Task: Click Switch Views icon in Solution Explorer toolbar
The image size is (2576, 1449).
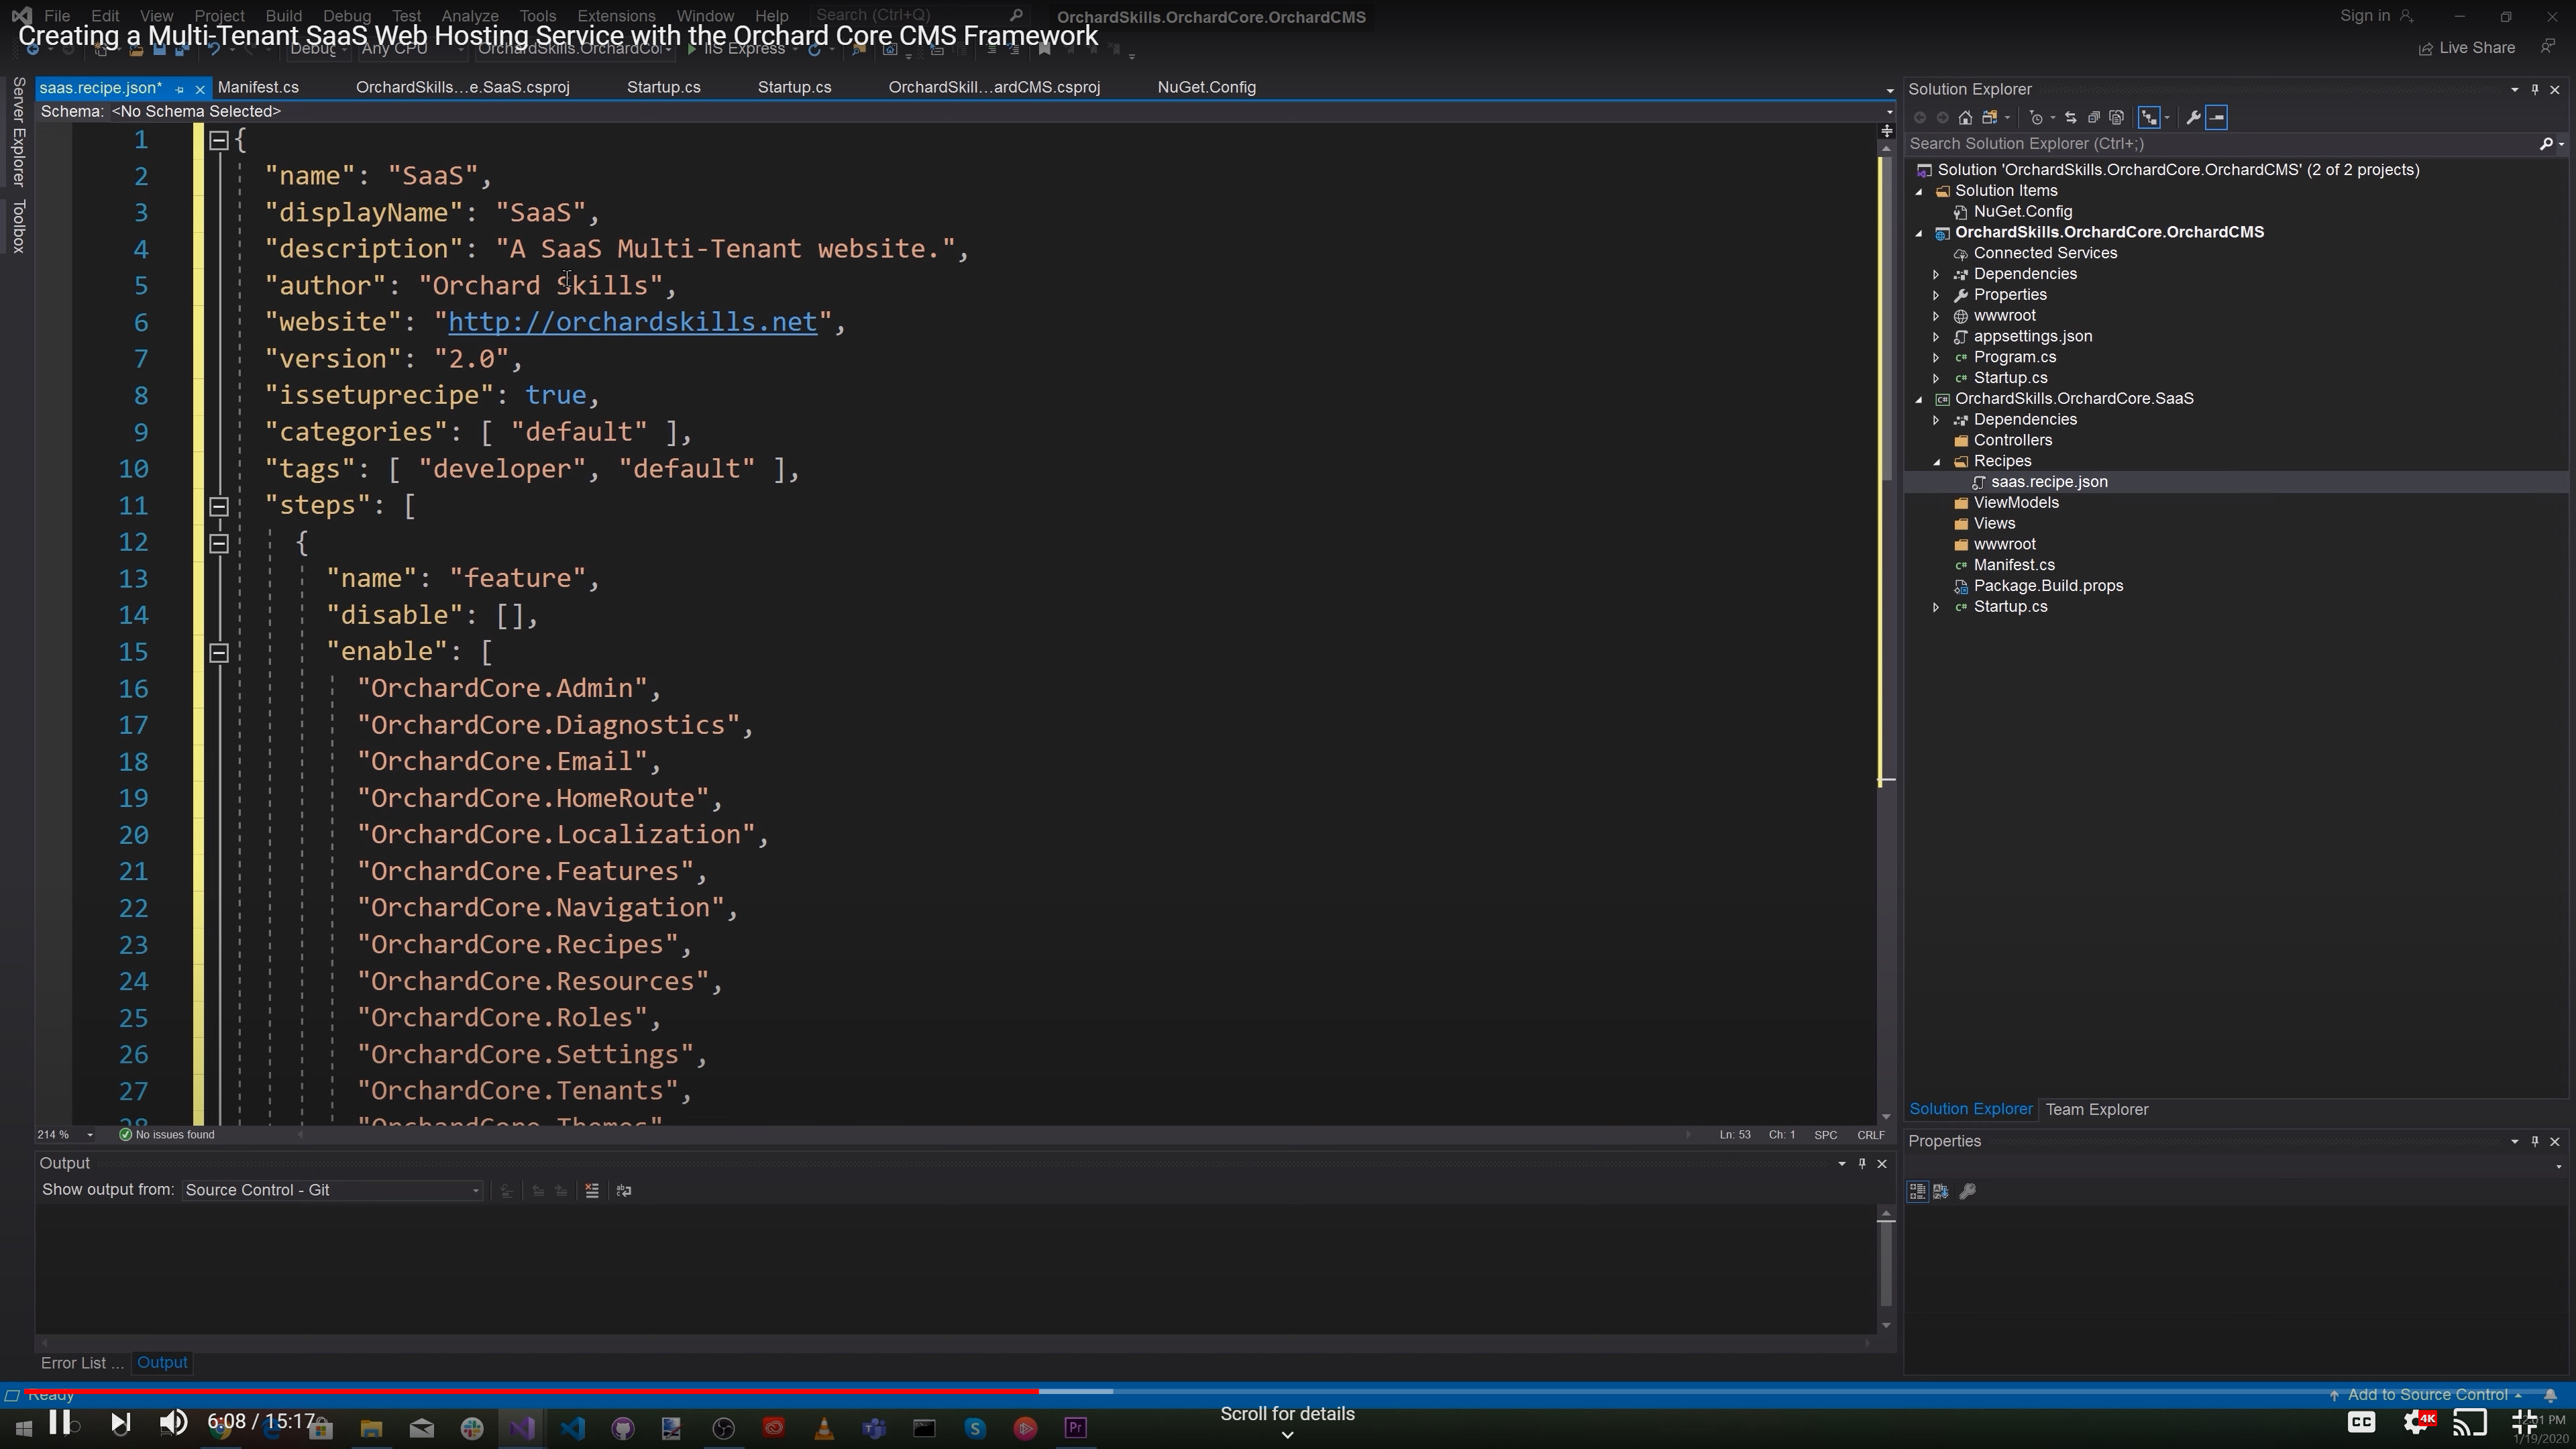Action: (1990, 117)
